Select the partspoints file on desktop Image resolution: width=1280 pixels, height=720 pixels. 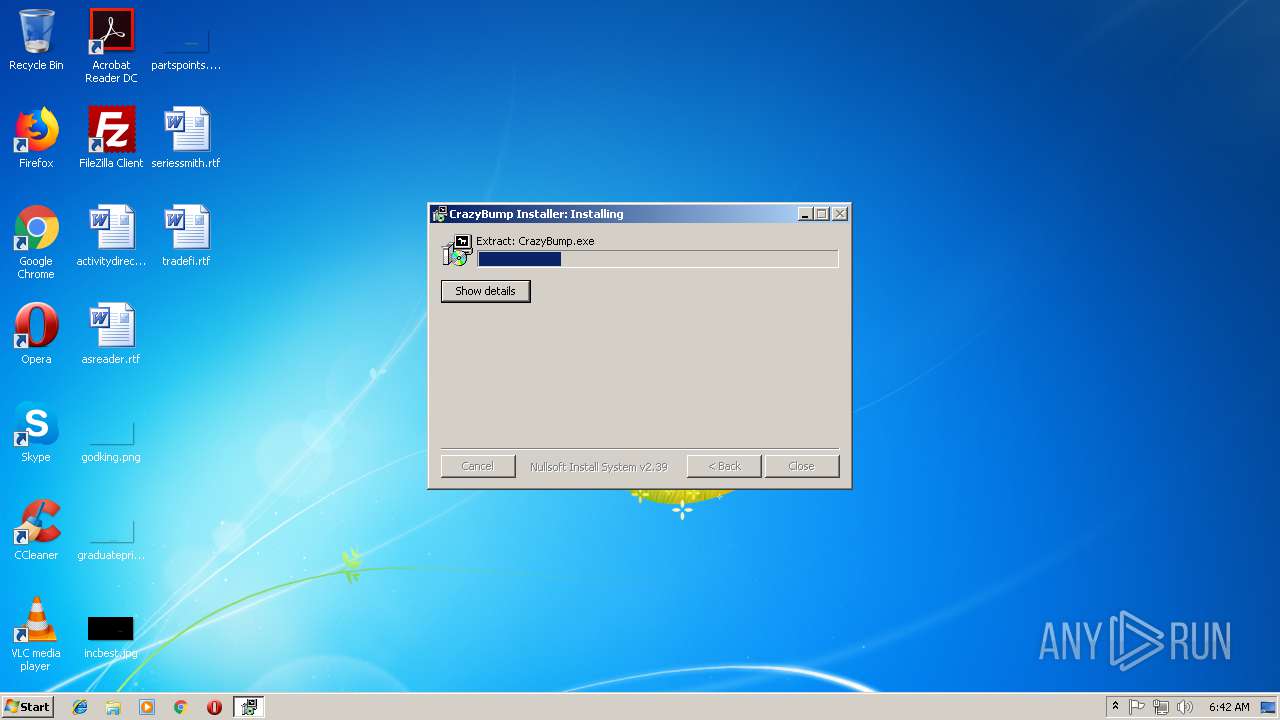(186, 46)
